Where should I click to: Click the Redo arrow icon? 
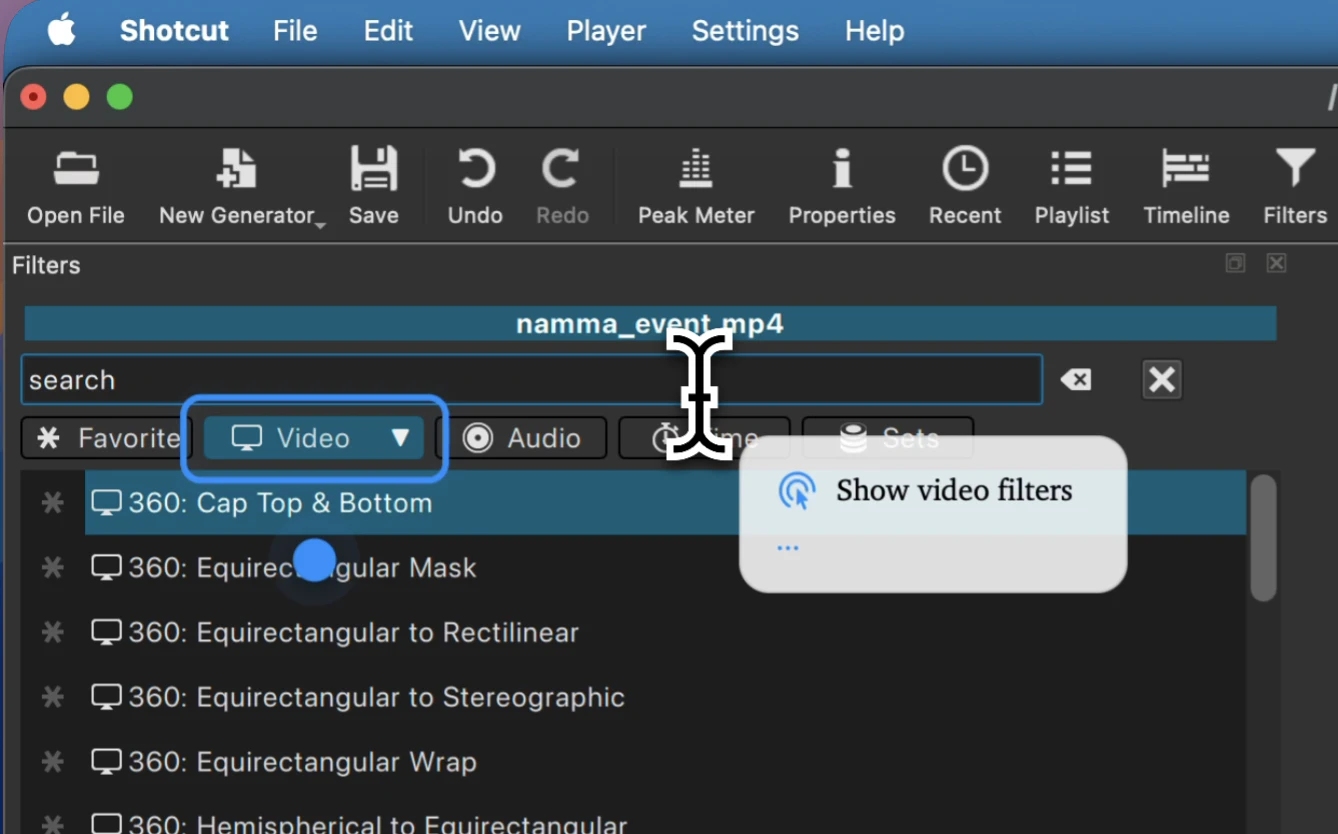pyautogui.click(x=562, y=169)
